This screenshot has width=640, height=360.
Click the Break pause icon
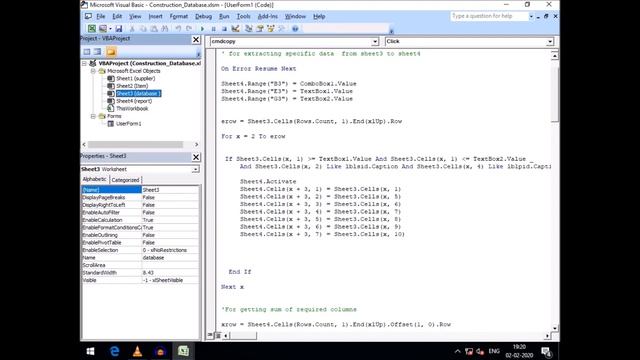click(213, 29)
